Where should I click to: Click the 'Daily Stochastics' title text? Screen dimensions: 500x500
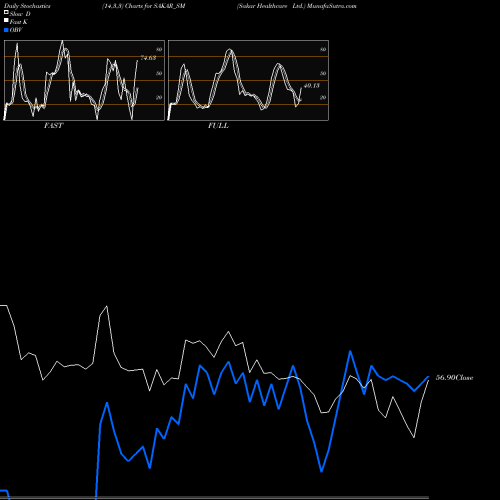pyautogui.click(x=27, y=6)
